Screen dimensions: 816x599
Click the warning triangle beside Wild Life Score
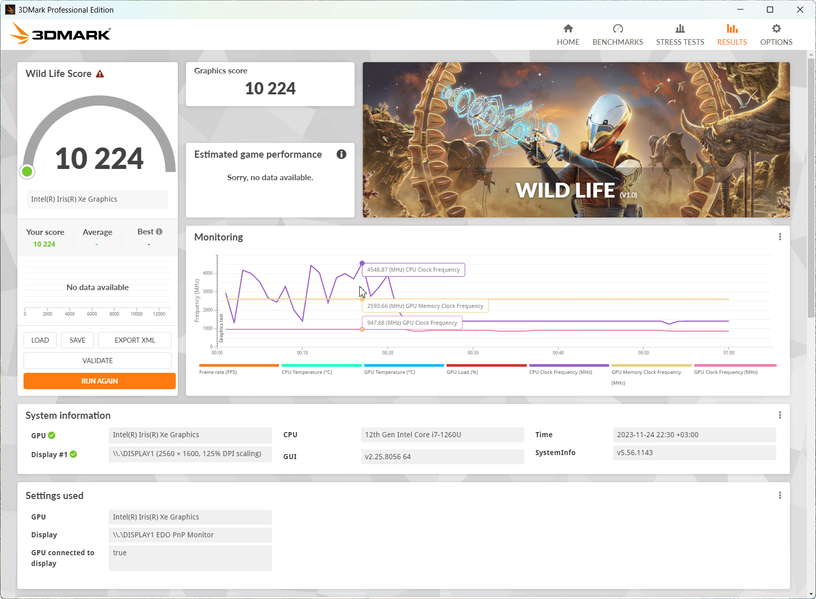[x=100, y=74]
